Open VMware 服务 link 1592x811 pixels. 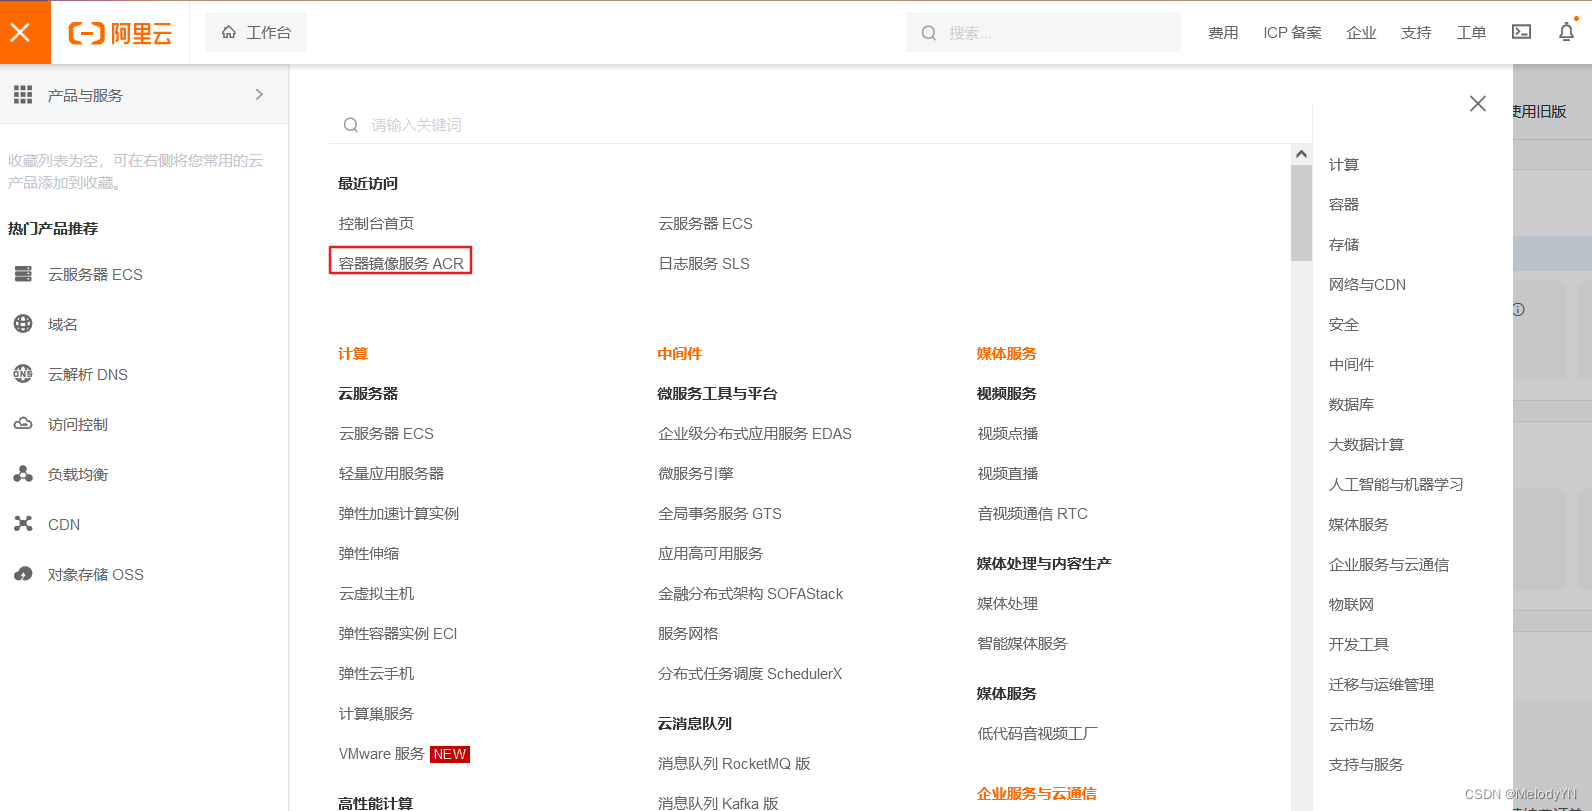click(x=381, y=753)
